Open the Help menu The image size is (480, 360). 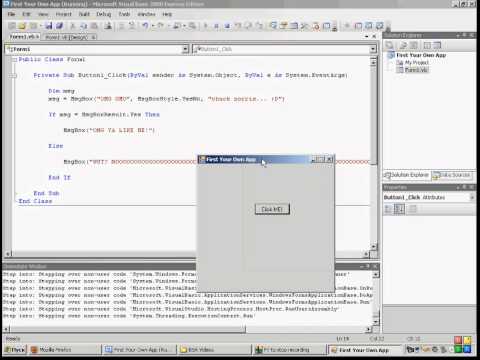(x=167, y=14)
